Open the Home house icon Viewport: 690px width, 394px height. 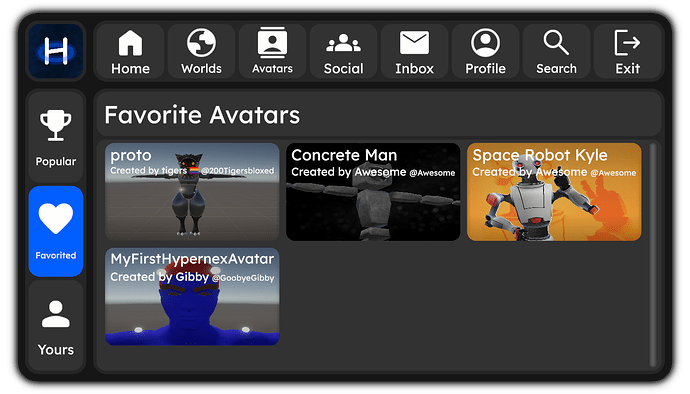pyautogui.click(x=130, y=43)
